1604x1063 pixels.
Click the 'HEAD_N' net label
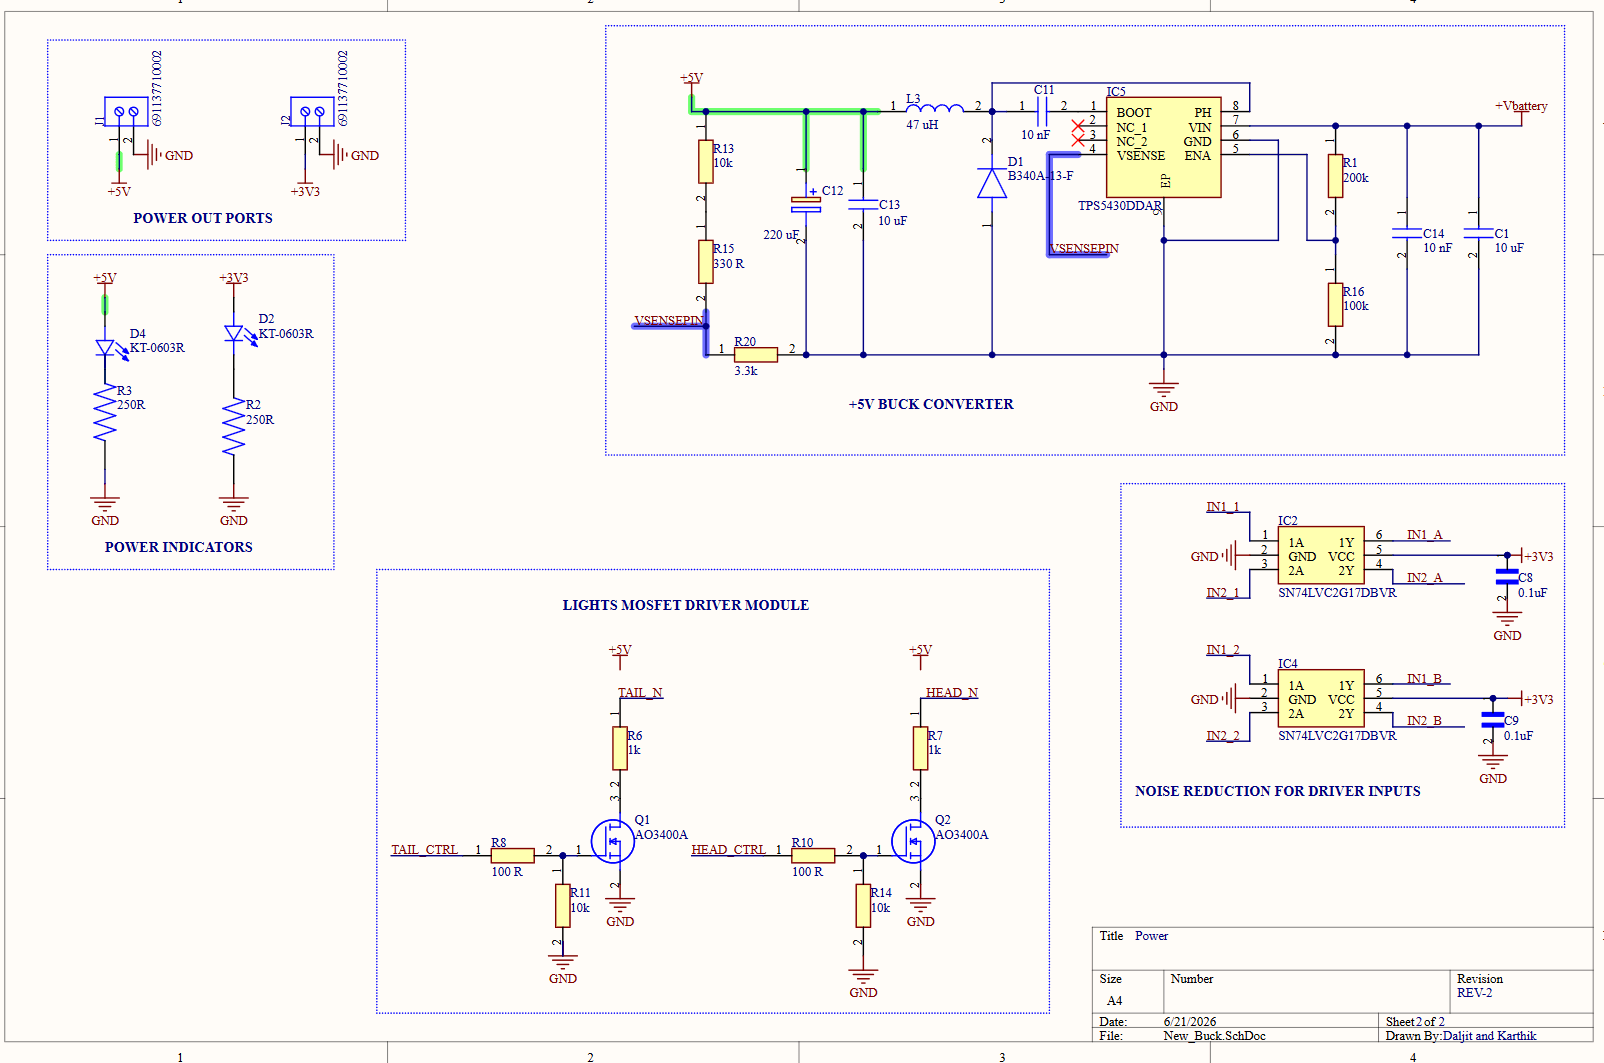click(x=952, y=693)
